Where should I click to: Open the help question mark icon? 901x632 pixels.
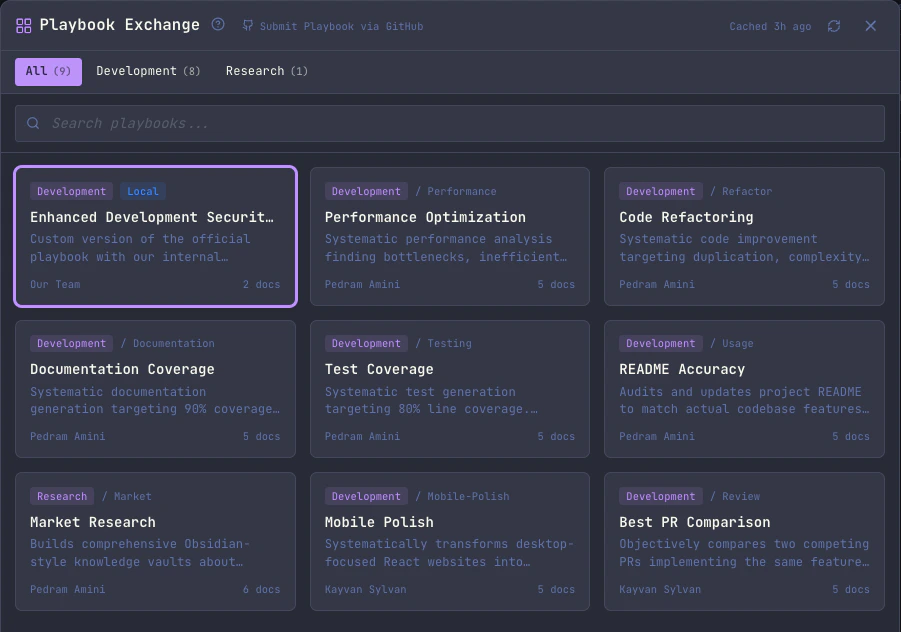click(218, 25)
